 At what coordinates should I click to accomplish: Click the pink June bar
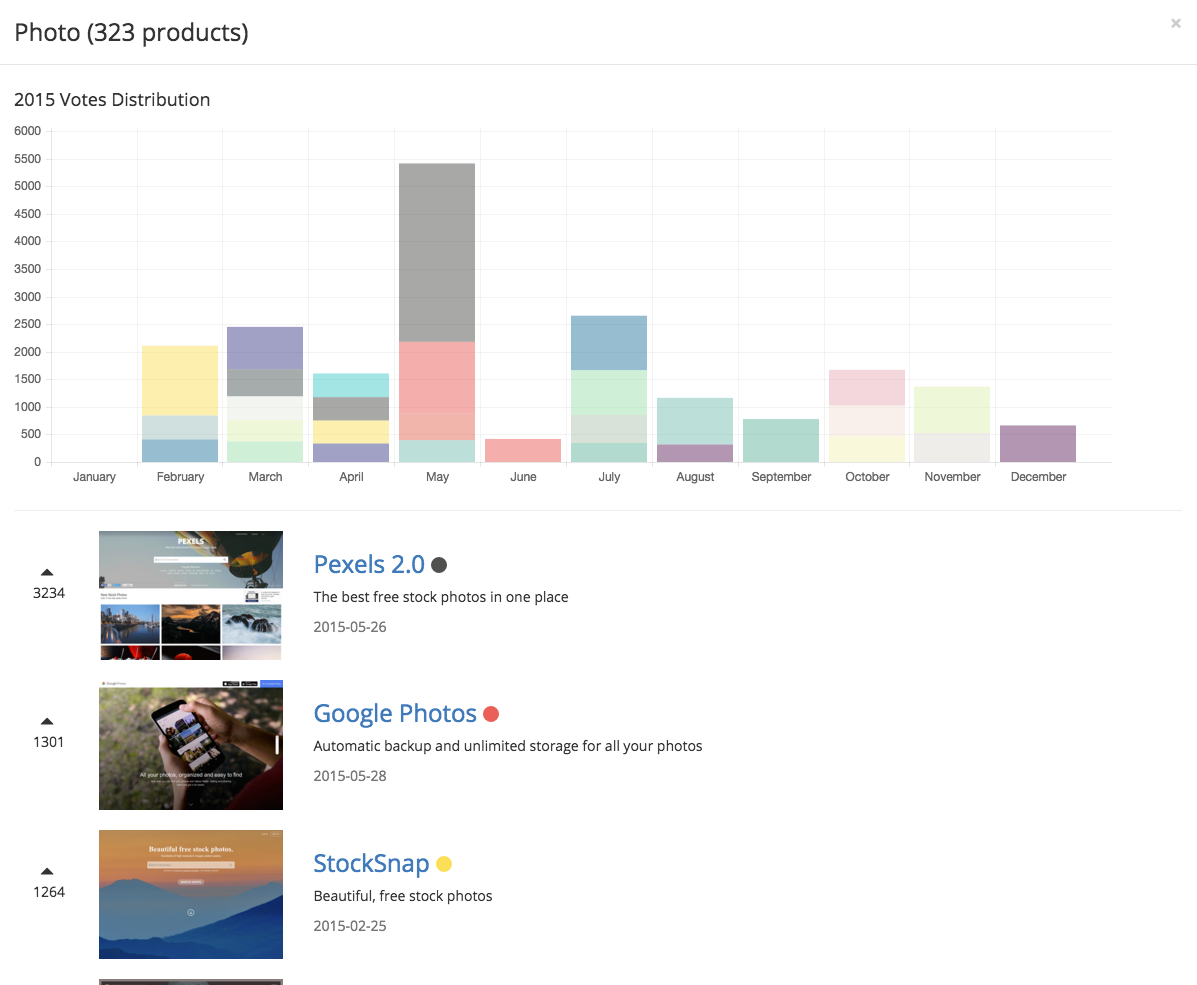coord(523,451)
